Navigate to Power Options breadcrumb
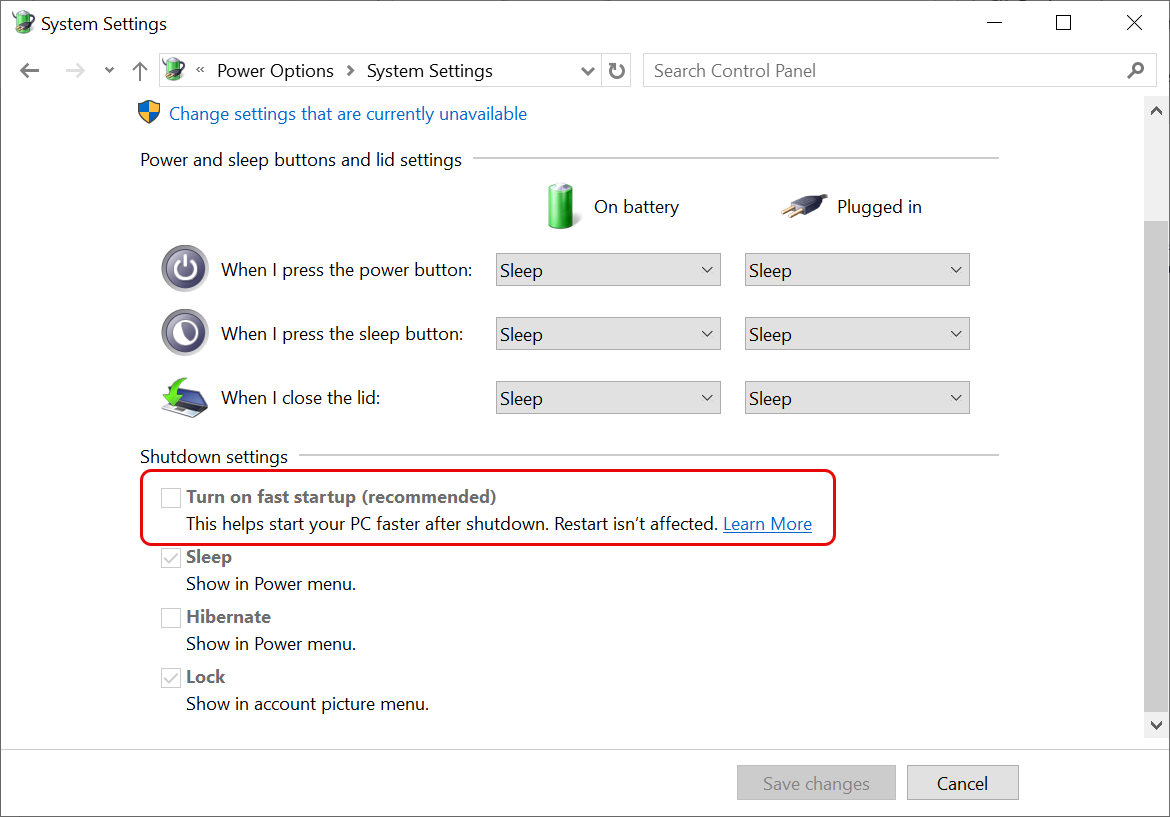Screen dimensions: 1170x817 click(x=275, y=71)
